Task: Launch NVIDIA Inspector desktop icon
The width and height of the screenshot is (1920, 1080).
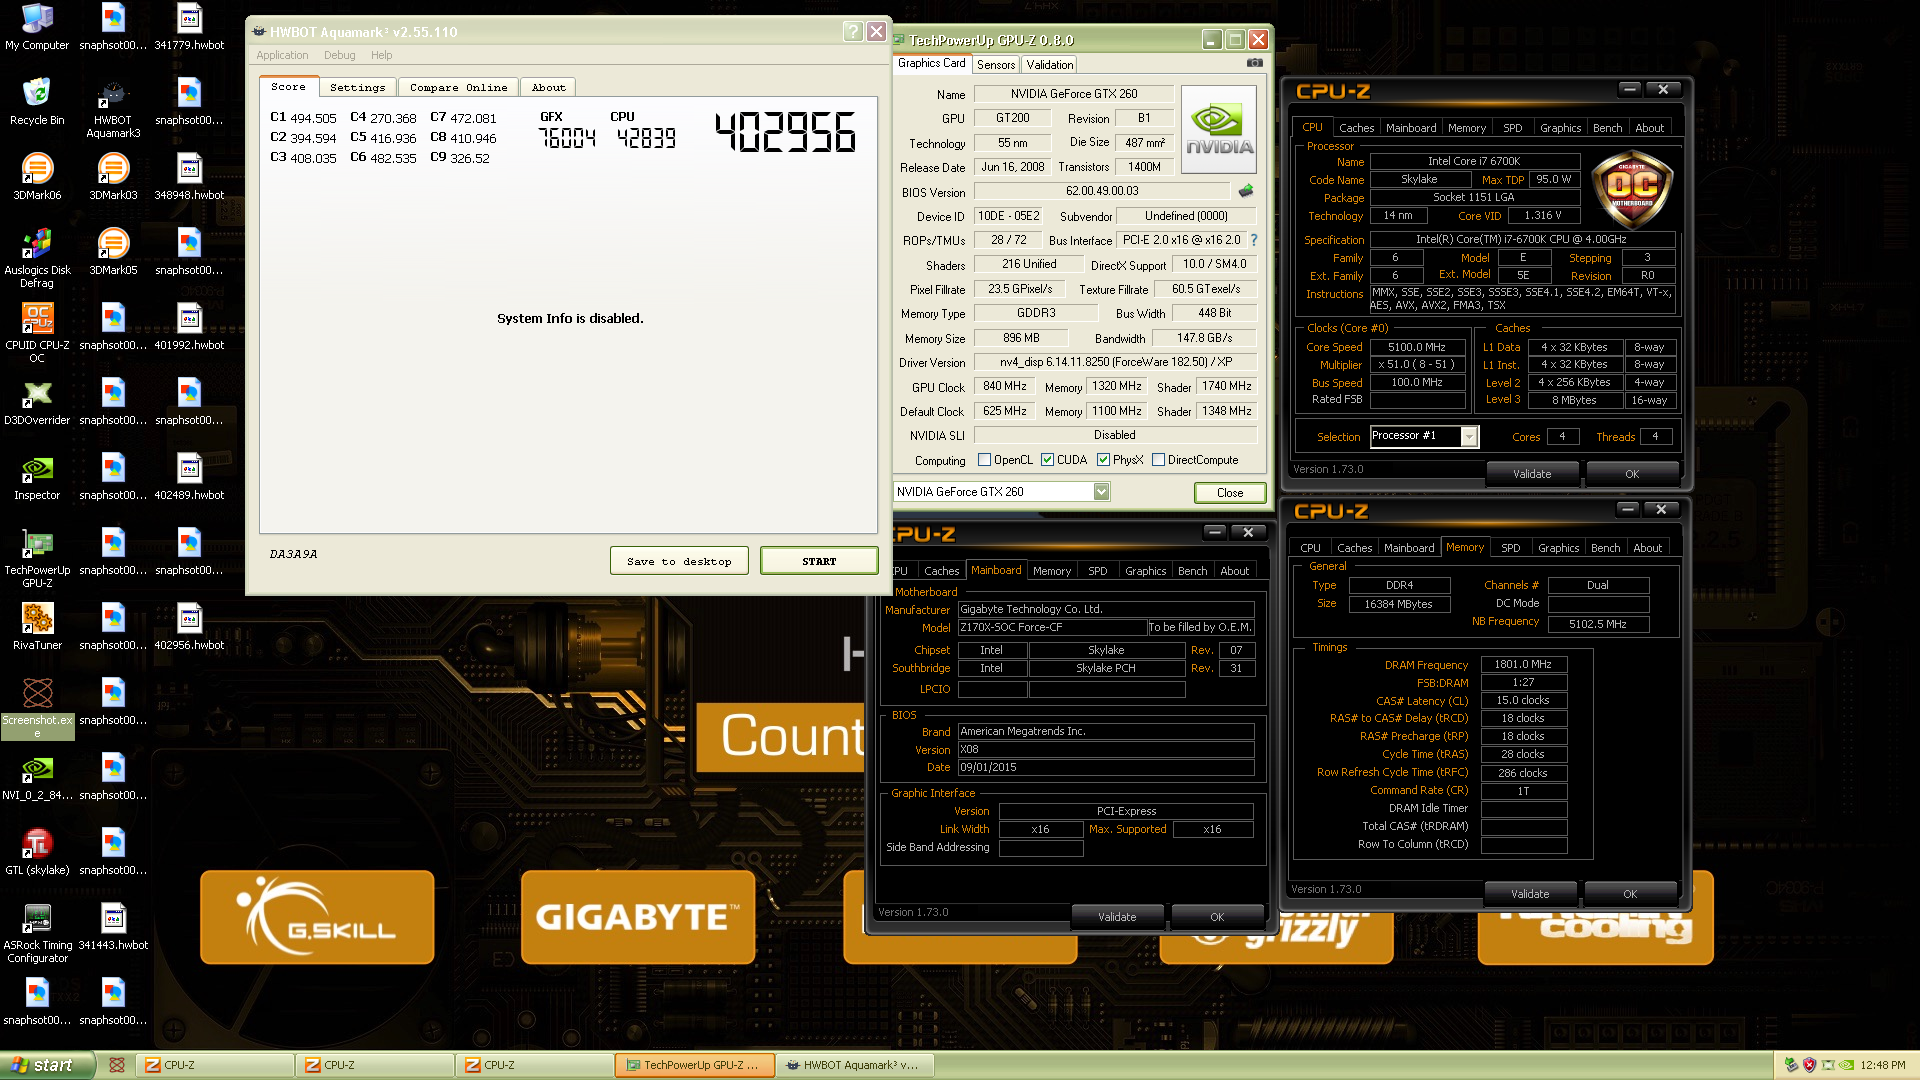Action: (37, 478)
